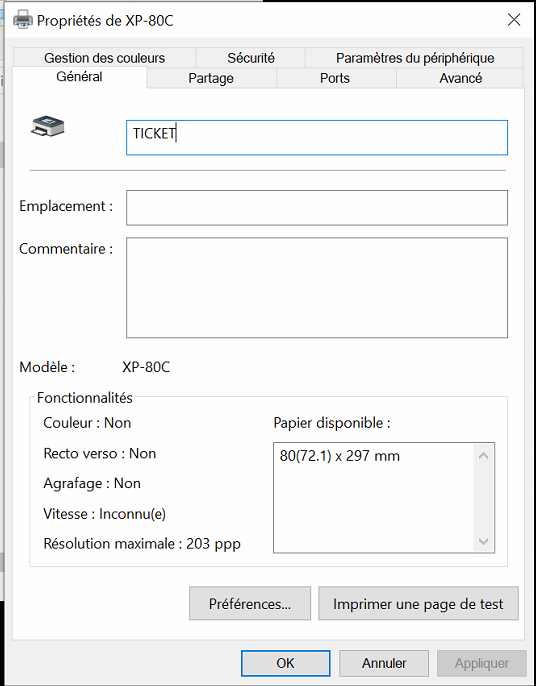Switch to the Sécurité tab
Viewport: 536px width, 686px height.
[x=251, y=58]
